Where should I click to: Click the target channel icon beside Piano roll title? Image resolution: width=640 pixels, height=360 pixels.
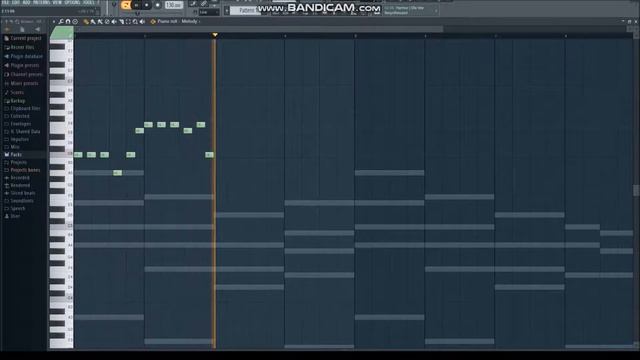coord(153,22)
